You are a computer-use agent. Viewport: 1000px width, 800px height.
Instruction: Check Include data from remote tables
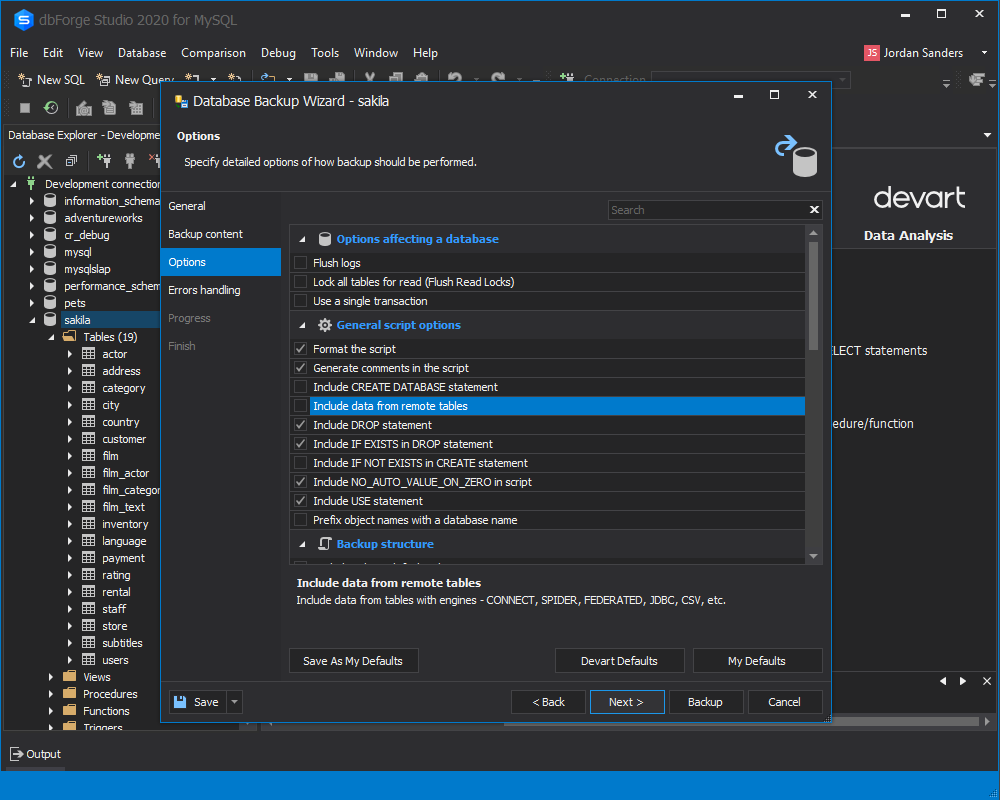pyautogui.click(x=300, y=406)
